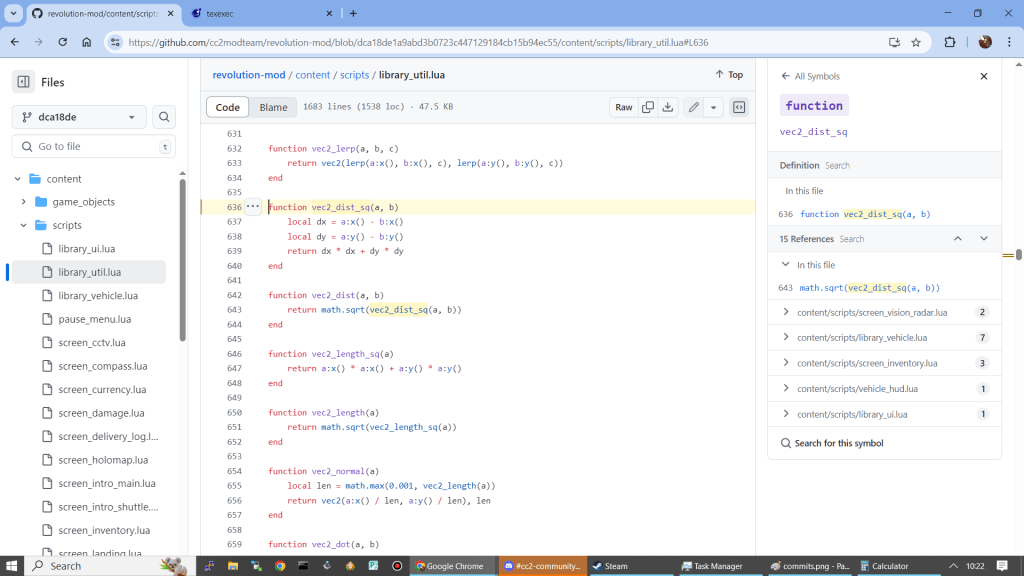Image resolution: width=1024 pixels, height=576 pixels.
Task: Toggle the symbols panel button
Action: 739,107
